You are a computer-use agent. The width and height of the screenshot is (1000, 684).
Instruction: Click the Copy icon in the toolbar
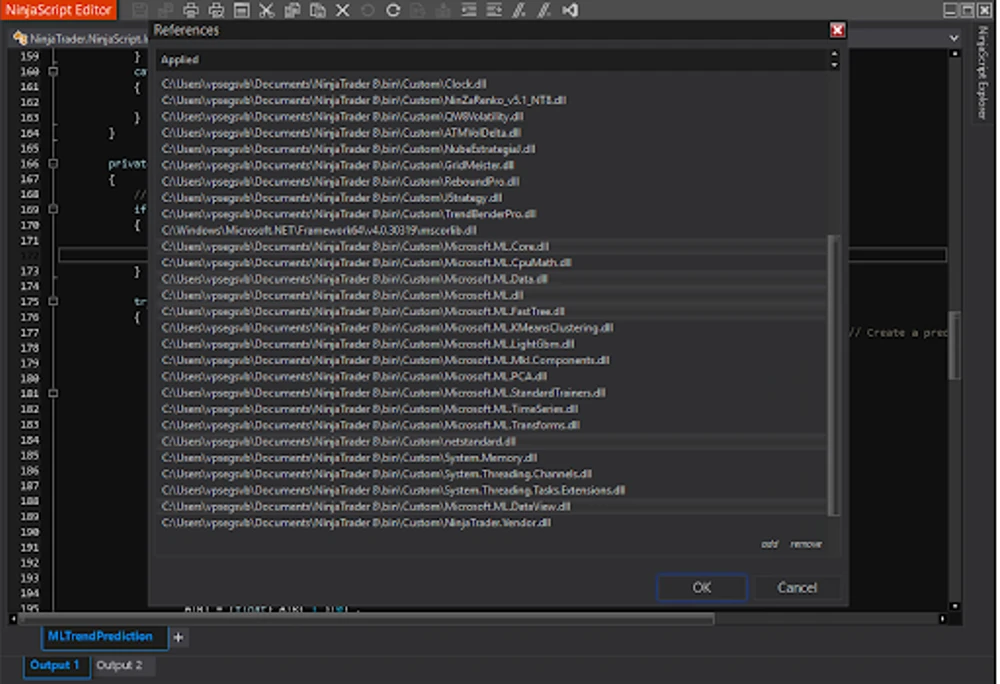[292, 10]
